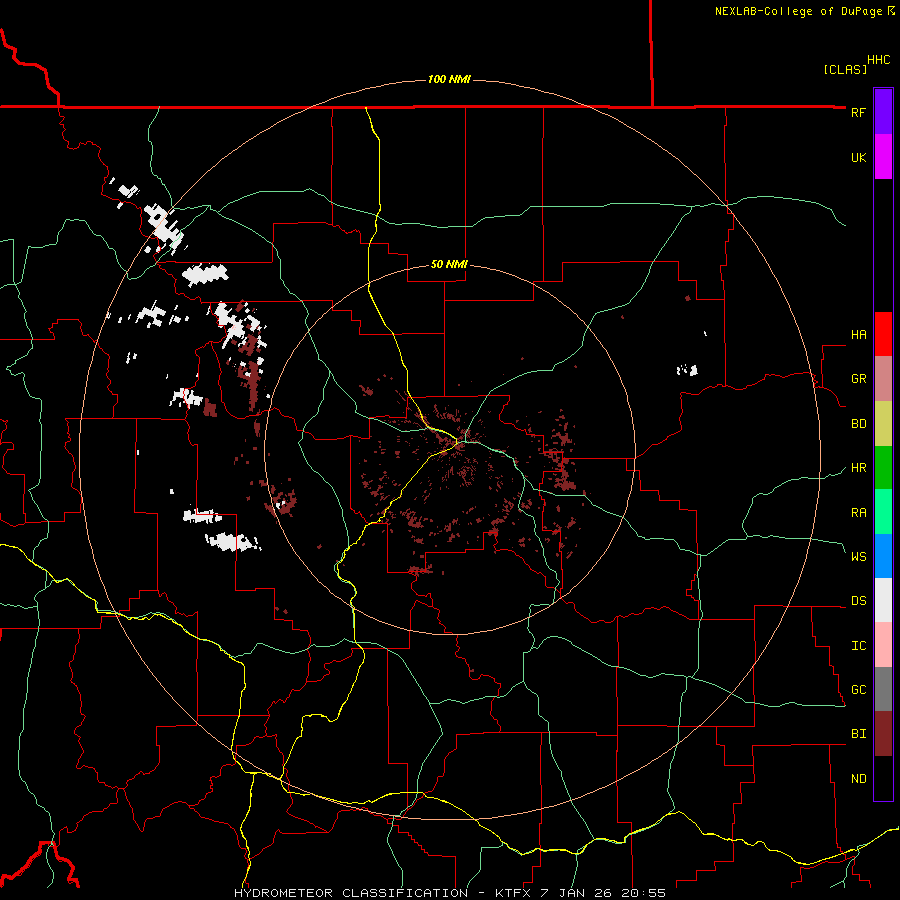Click the DS white legend swatch
The image size is (900, 900).
(x=883, y=600)
